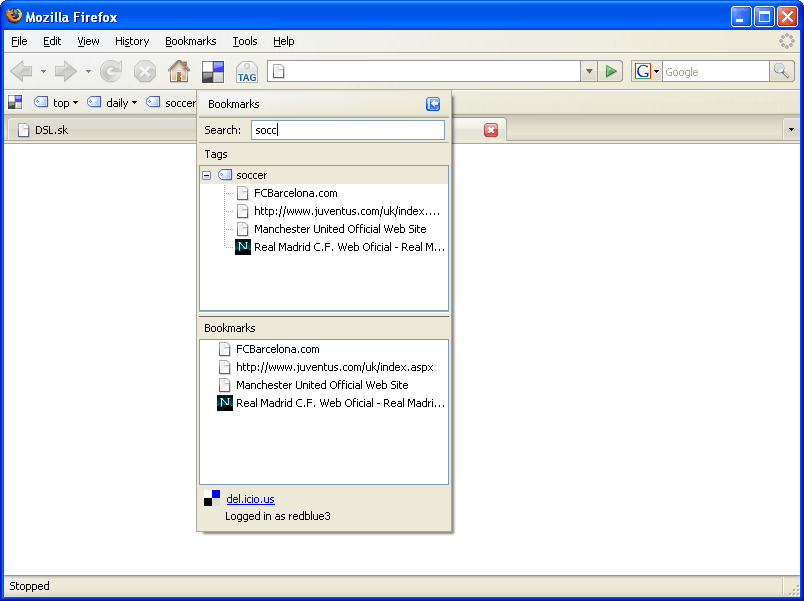
Task: Open the list all tabs dropdown
Action: (791, 130)
